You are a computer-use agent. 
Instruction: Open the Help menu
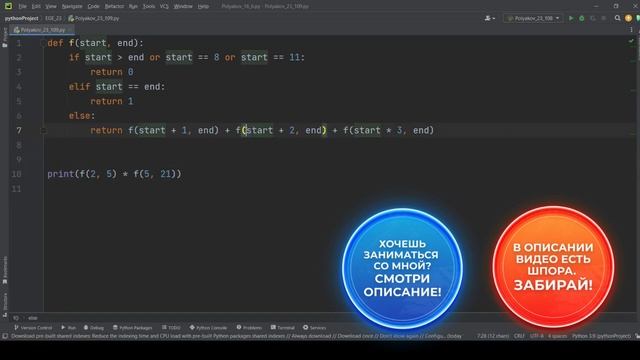(x=203, y=6)
